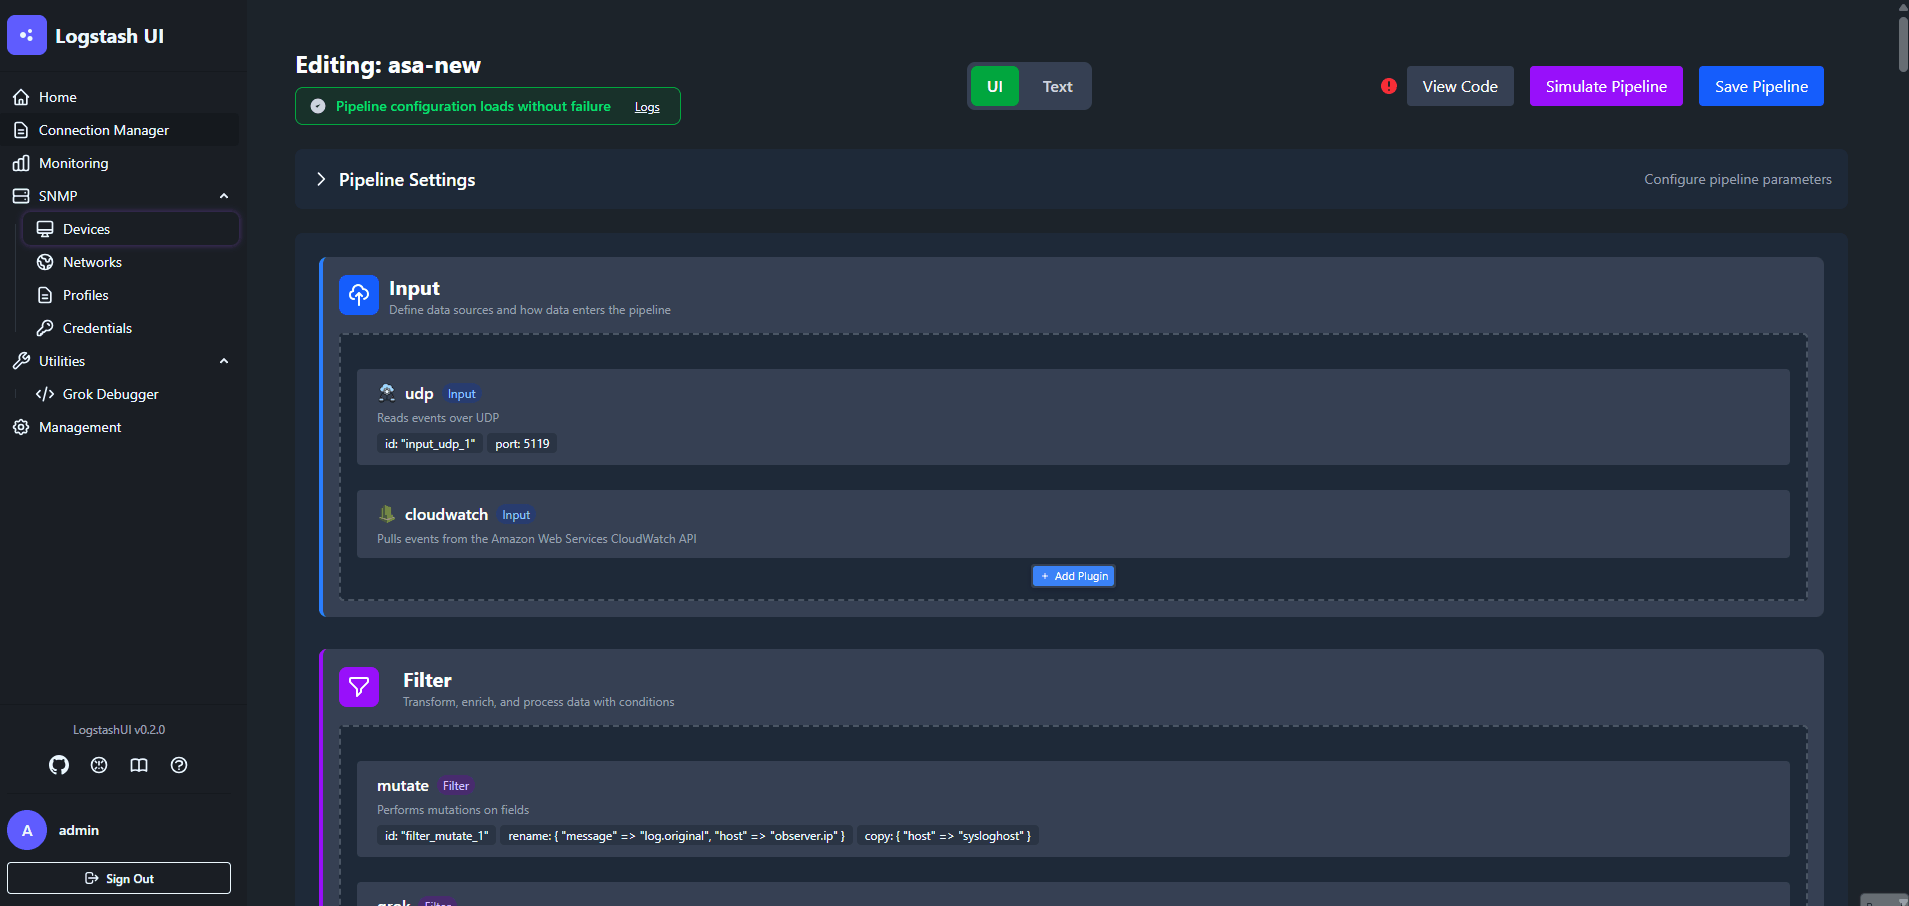1909x906 pixels.
Task: Click the "Configure pipeline parameters" text
Action: tap(1738, 179)
